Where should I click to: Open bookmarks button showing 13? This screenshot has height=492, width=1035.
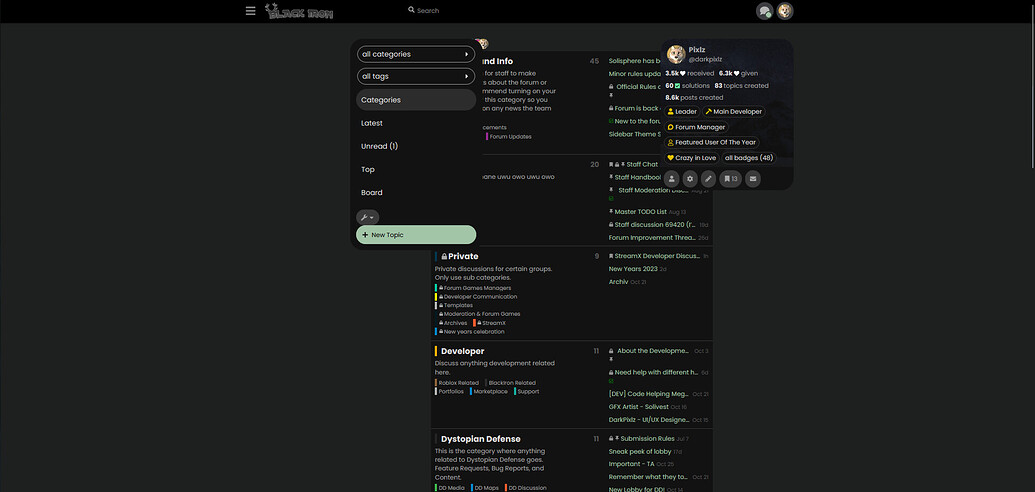coord(730,178)
